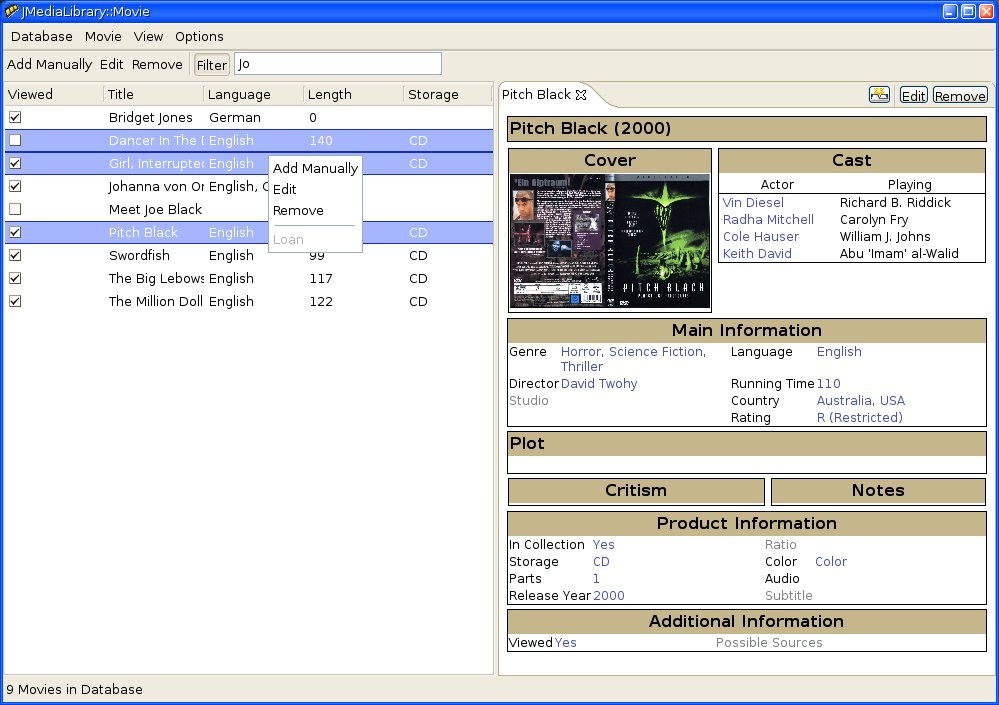Open the Options menu
Screen dimensions: 999x705
[x=199, y=37]
